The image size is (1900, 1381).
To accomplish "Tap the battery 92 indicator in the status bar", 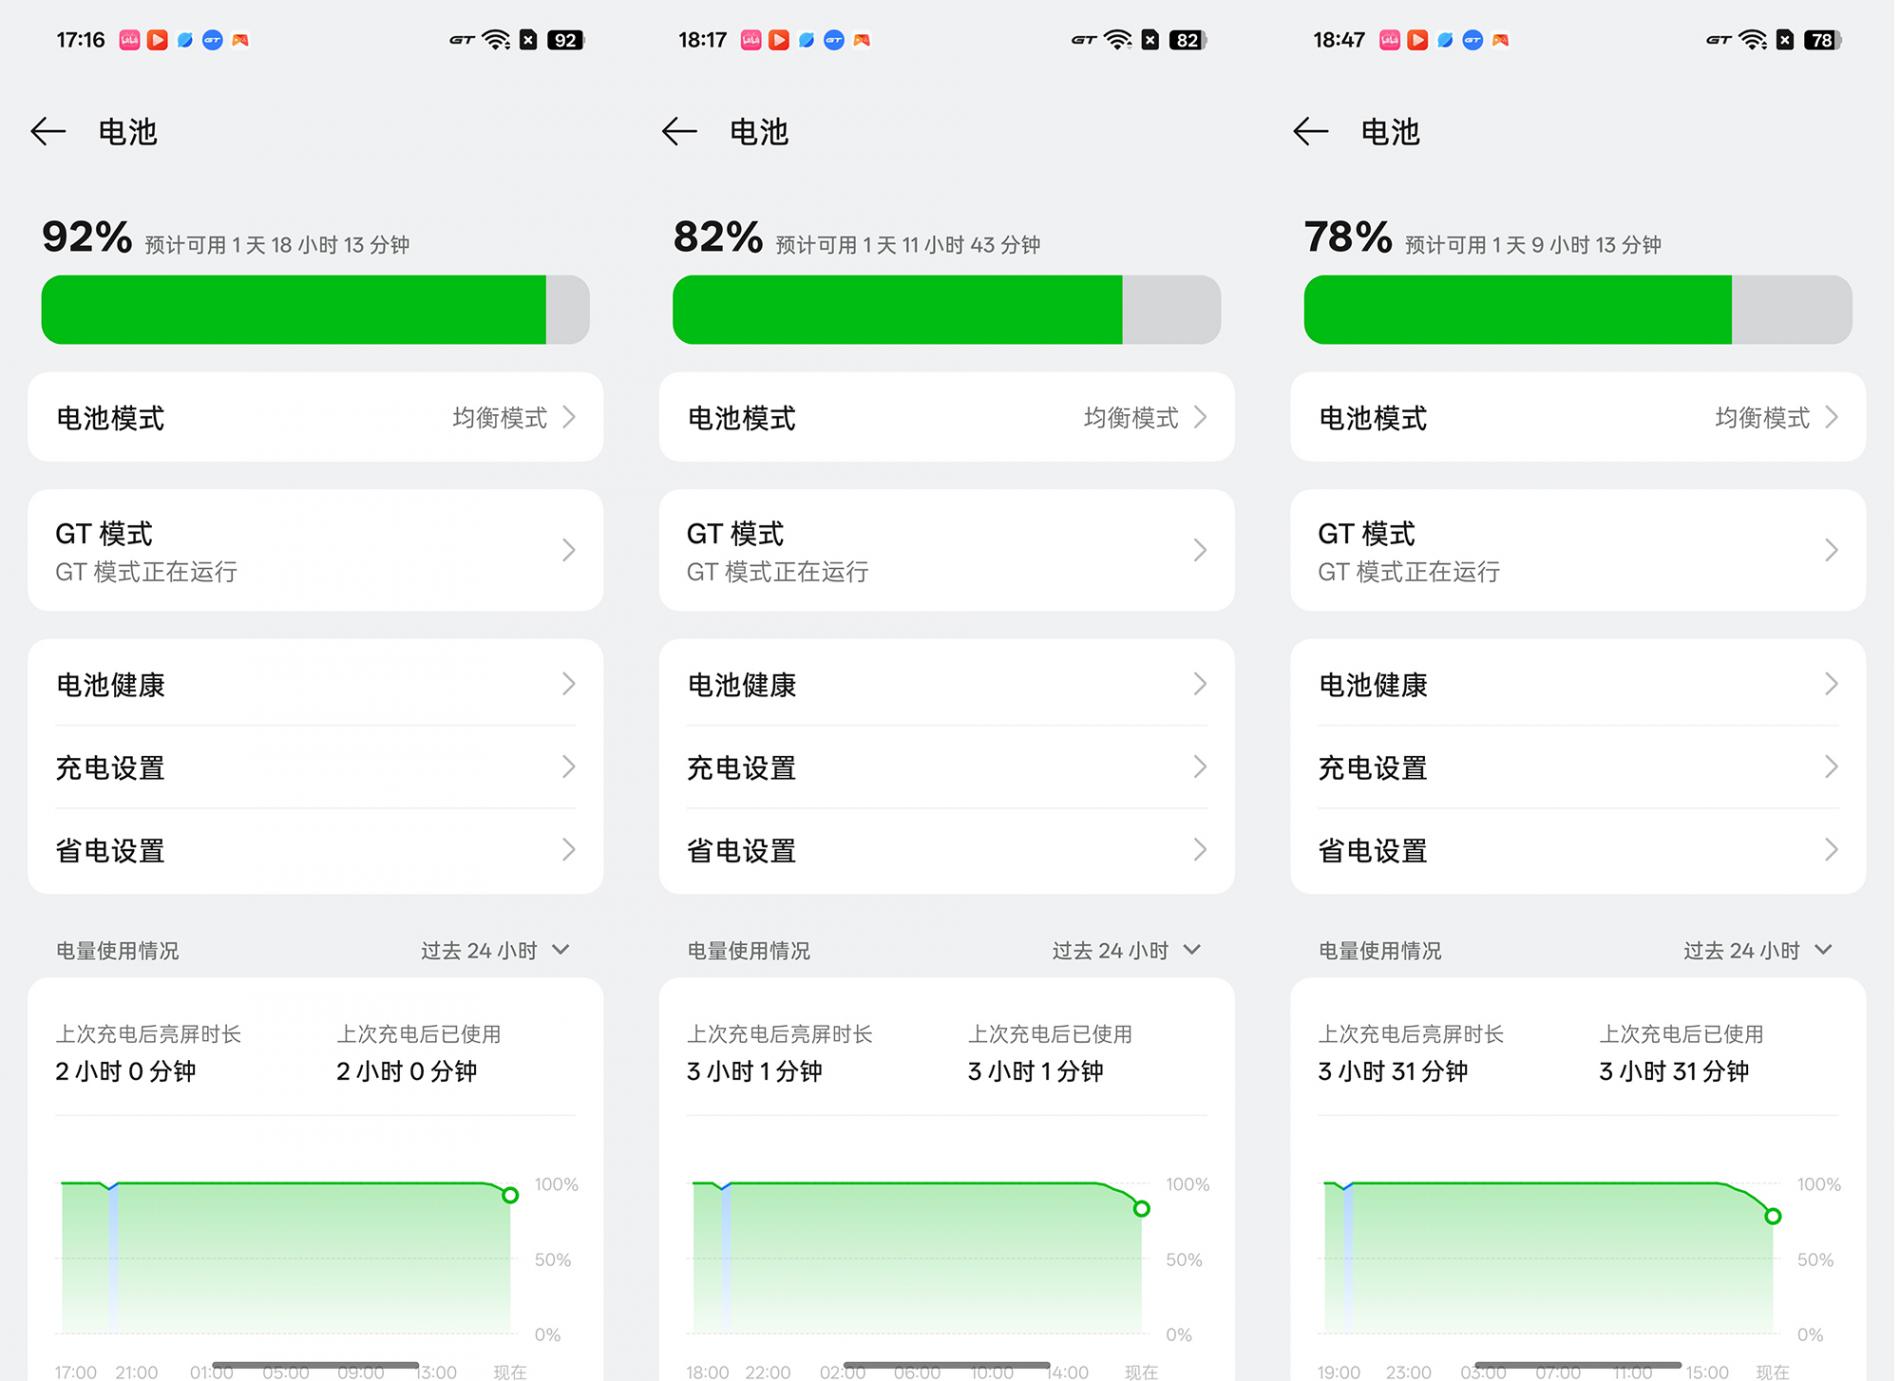I will 566,40.
